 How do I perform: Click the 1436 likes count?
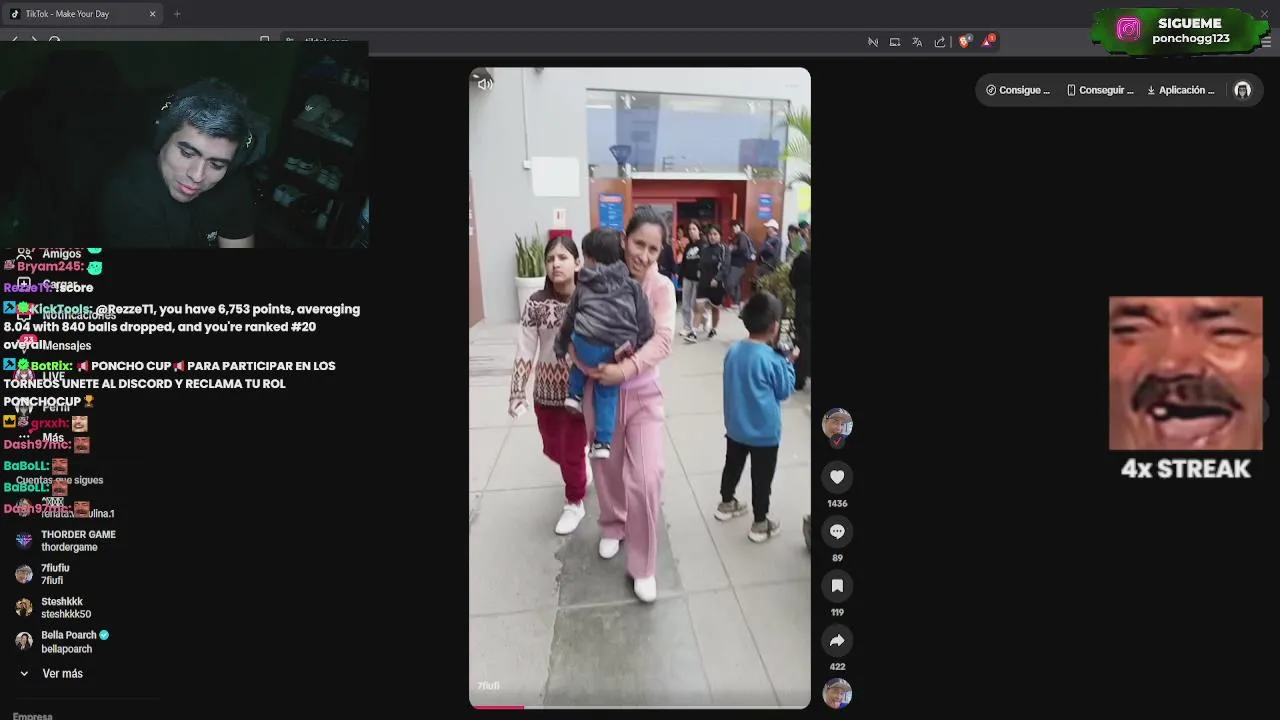(837, 503)
